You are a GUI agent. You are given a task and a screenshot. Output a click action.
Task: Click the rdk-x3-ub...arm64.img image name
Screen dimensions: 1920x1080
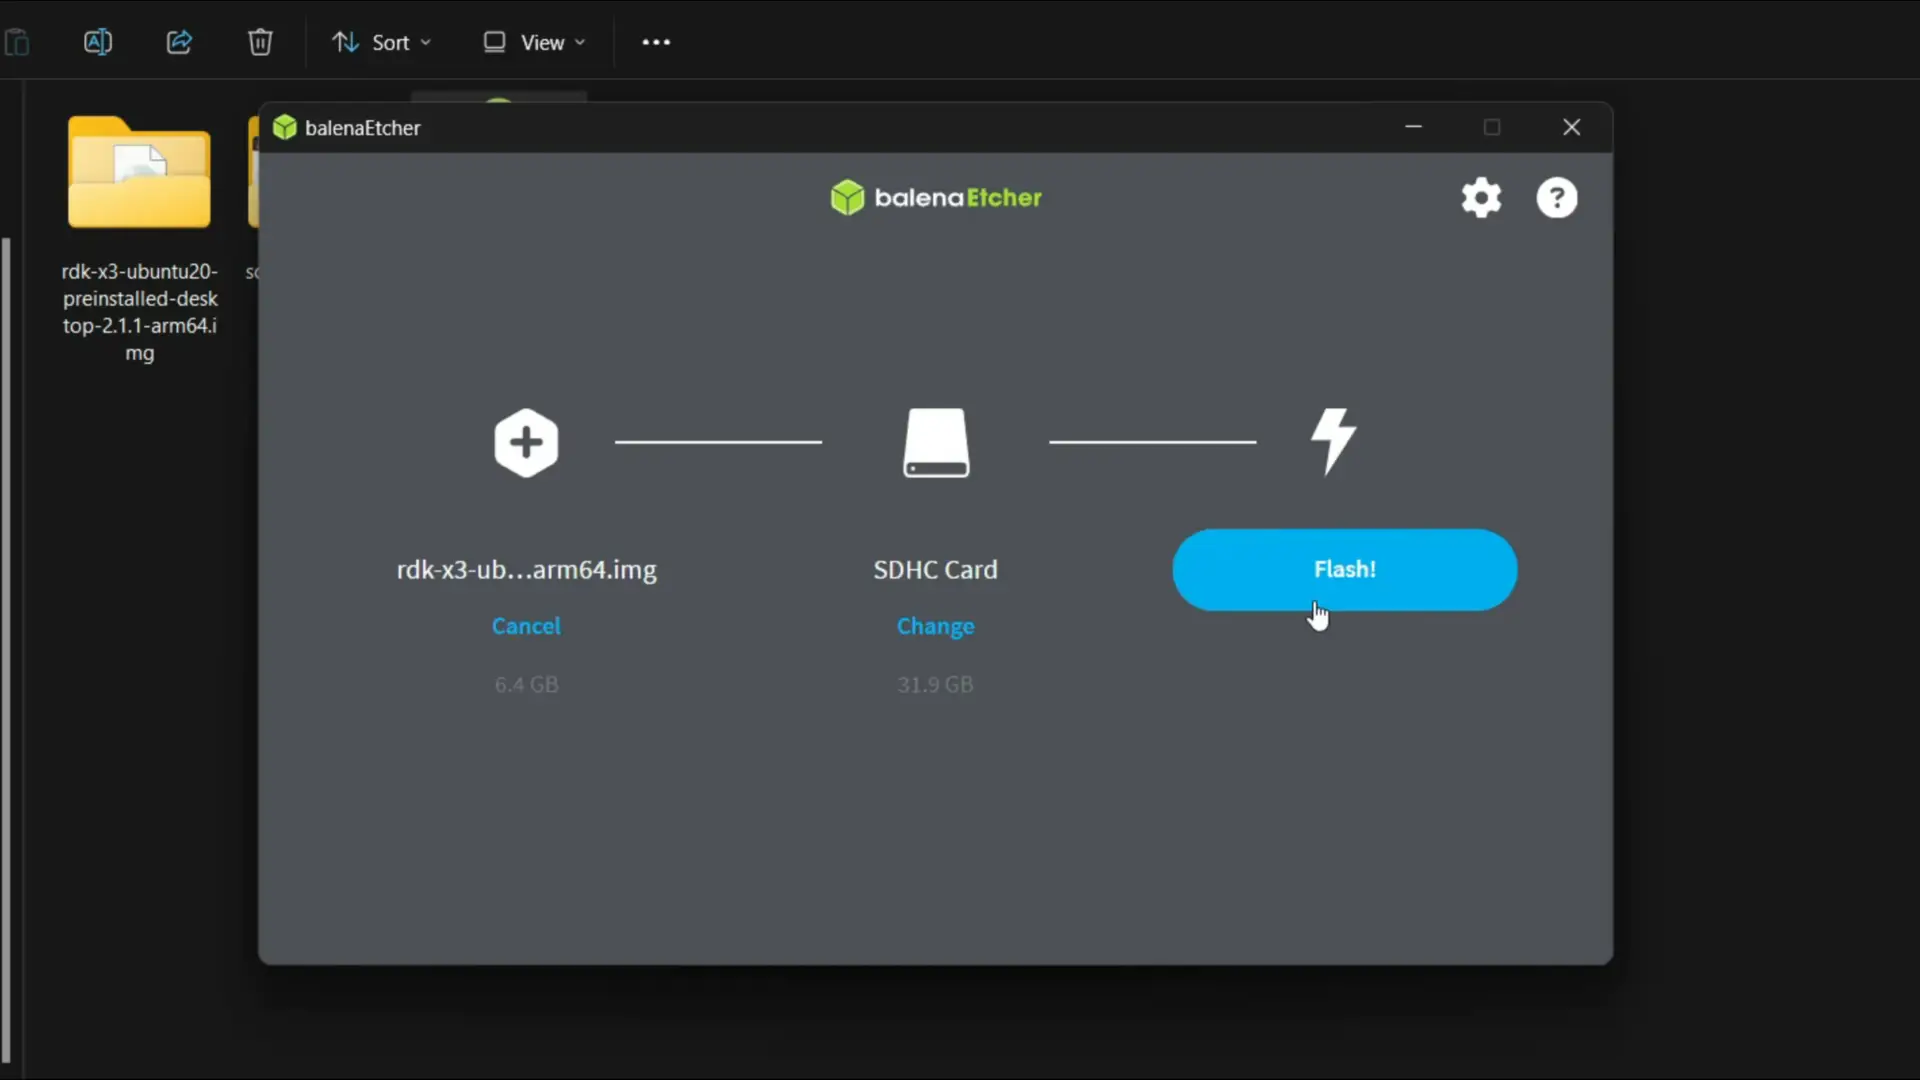527,570
